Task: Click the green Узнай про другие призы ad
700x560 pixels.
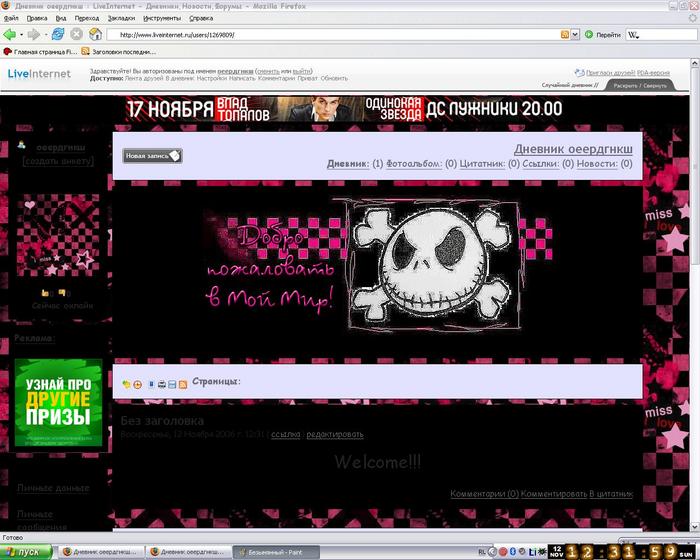Action: (x=58, y=402)
